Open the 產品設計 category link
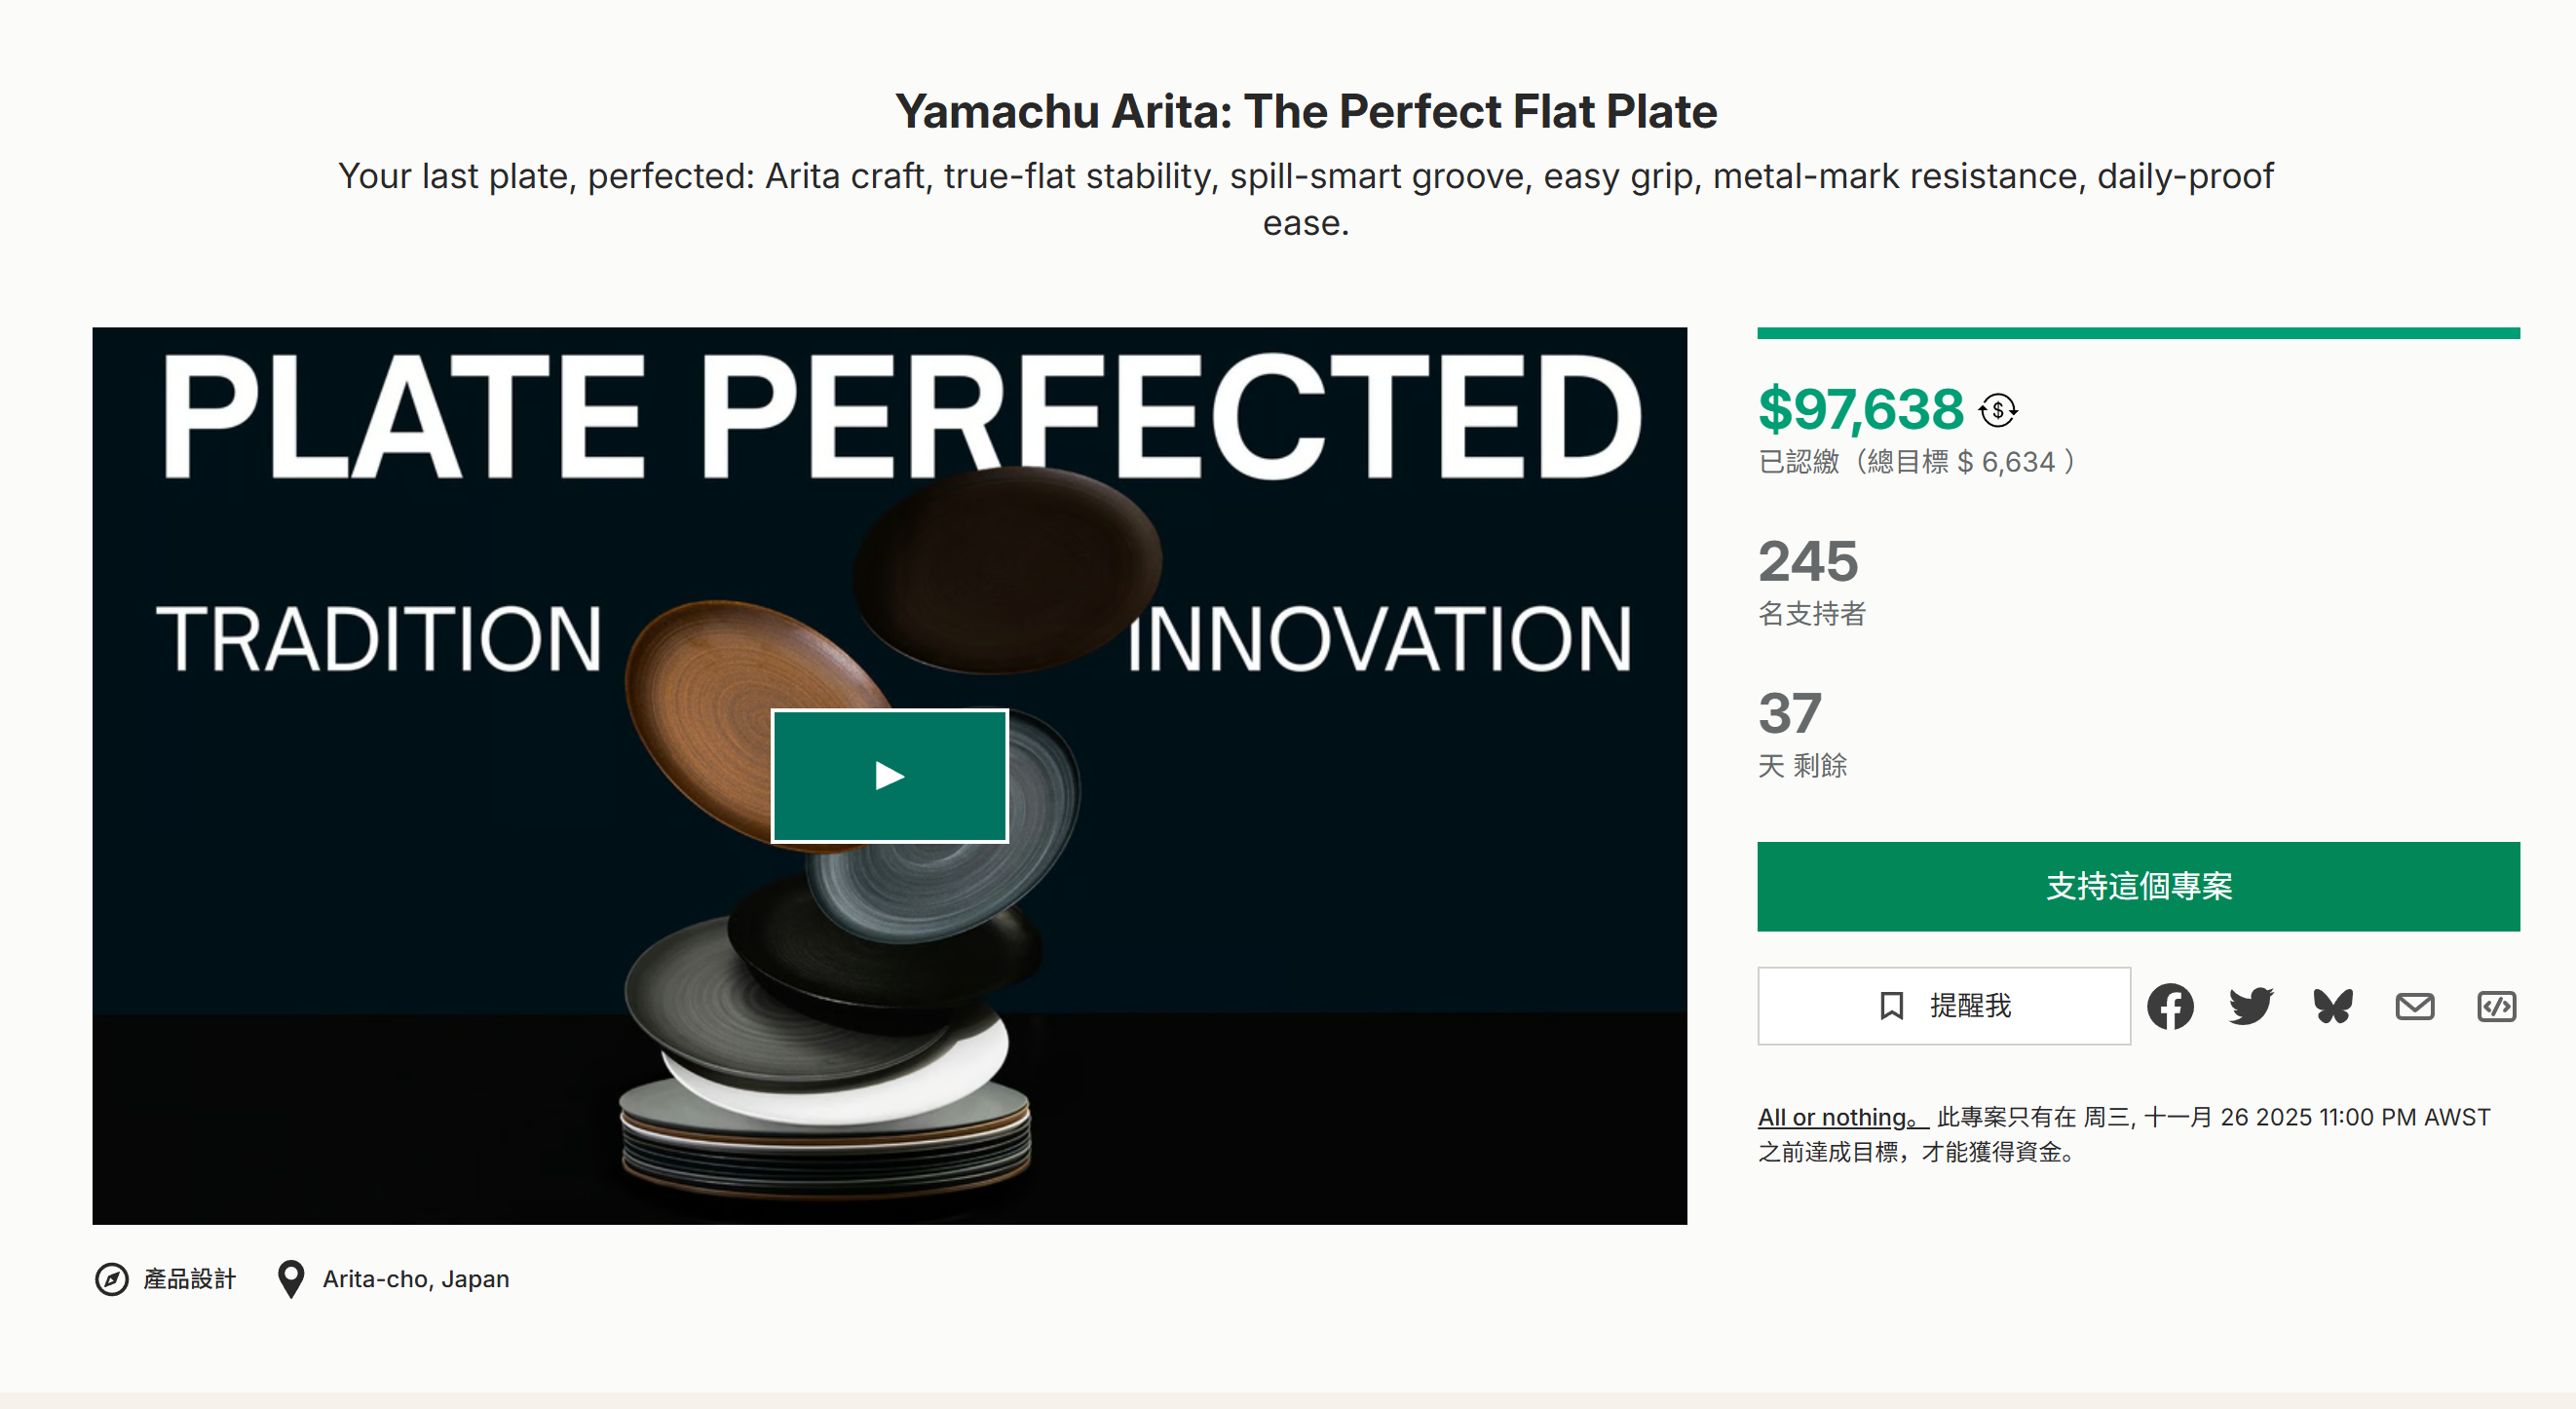This screenshot has width=2576, height=1409. (189, 1279)
